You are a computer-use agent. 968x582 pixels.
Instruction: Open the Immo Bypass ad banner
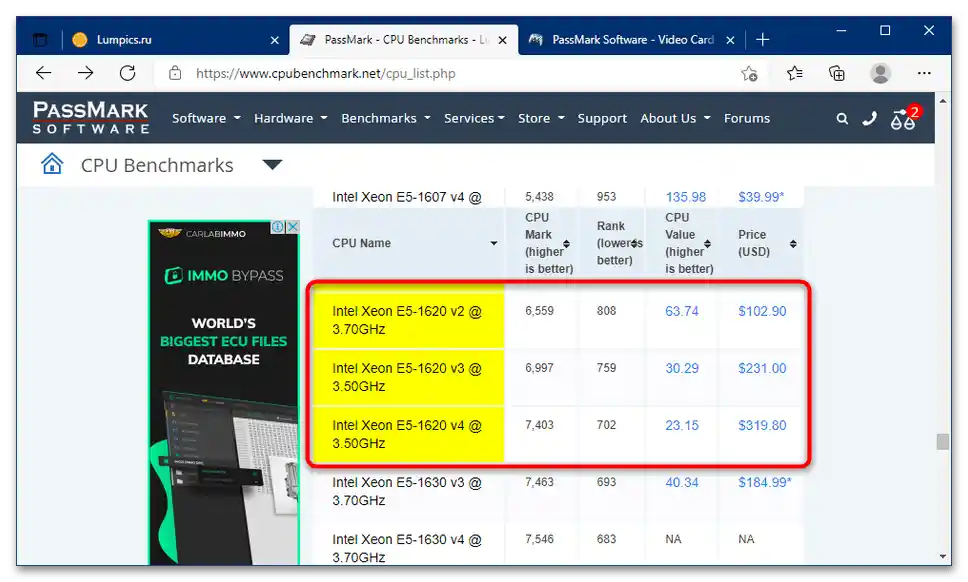pos(224,393)
